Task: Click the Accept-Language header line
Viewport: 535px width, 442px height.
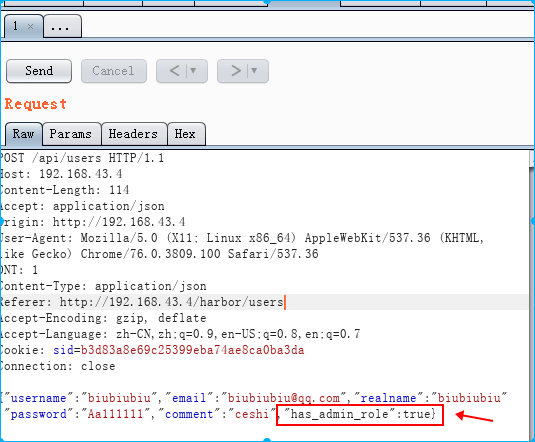Action: pyautogui.click(x=180, y=334)
